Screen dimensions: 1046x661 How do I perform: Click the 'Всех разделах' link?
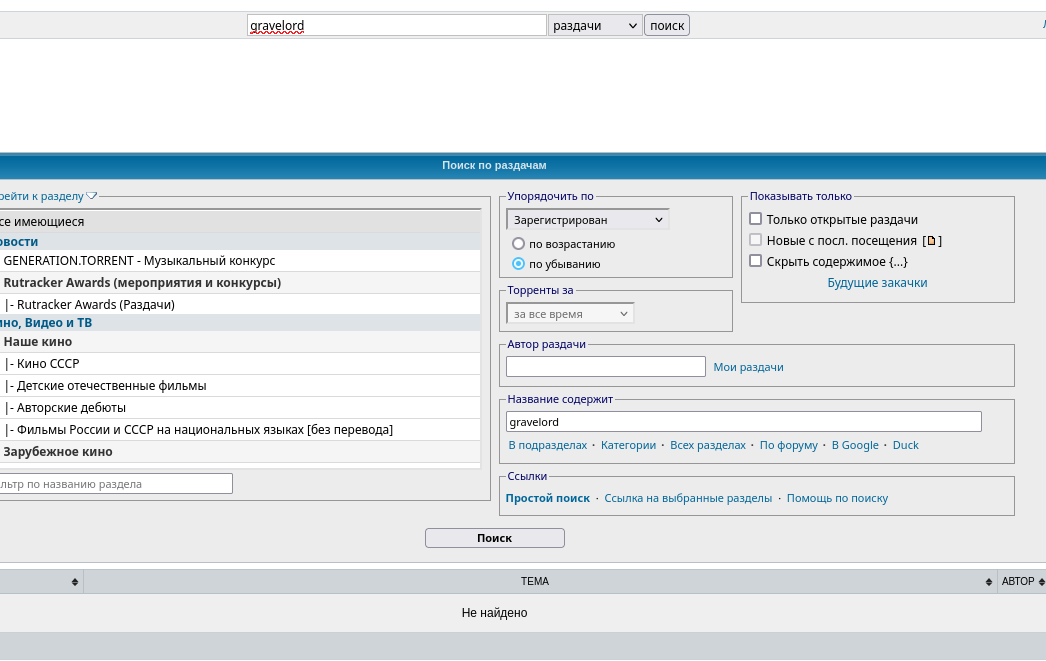pos(708,445)
